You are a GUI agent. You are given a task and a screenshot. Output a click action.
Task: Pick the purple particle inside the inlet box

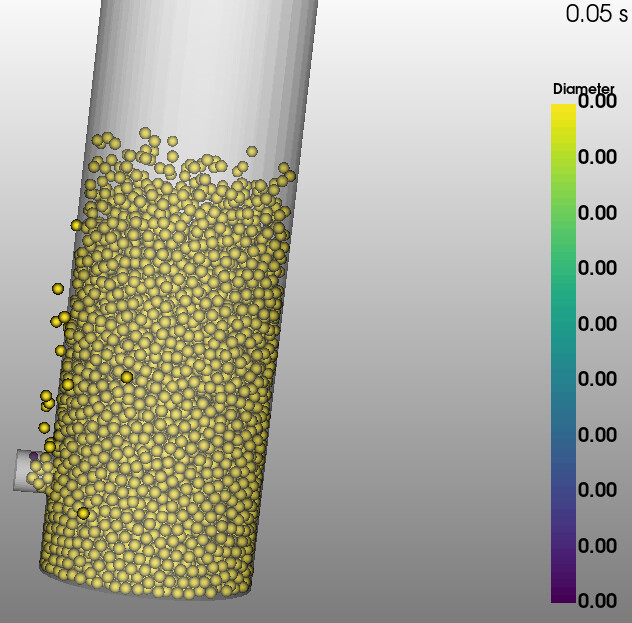point(34,457)
